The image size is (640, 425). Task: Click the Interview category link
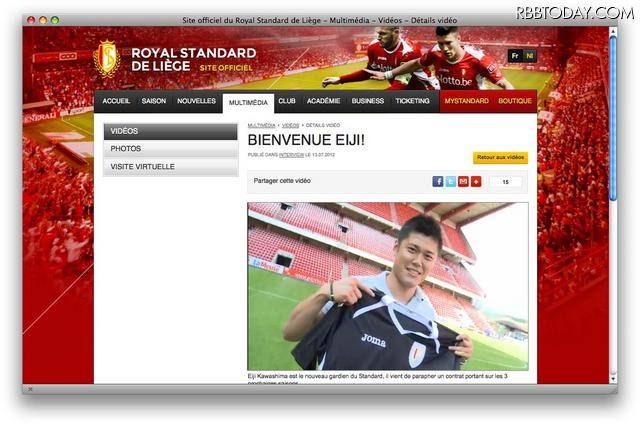tap(291, 157)
